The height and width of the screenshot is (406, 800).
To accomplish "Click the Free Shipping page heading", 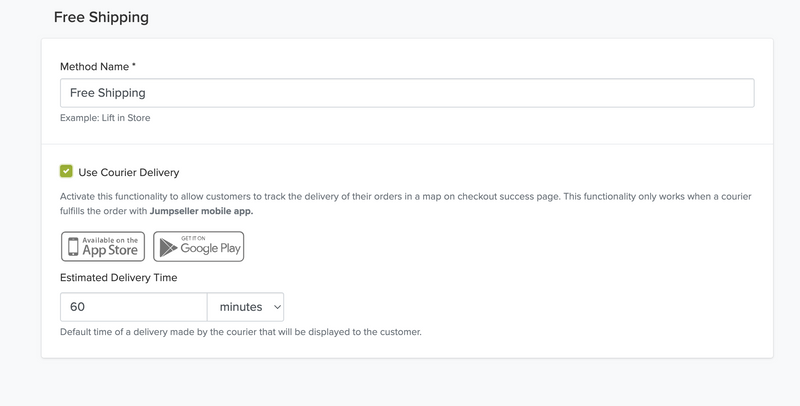I will (100, 17).
